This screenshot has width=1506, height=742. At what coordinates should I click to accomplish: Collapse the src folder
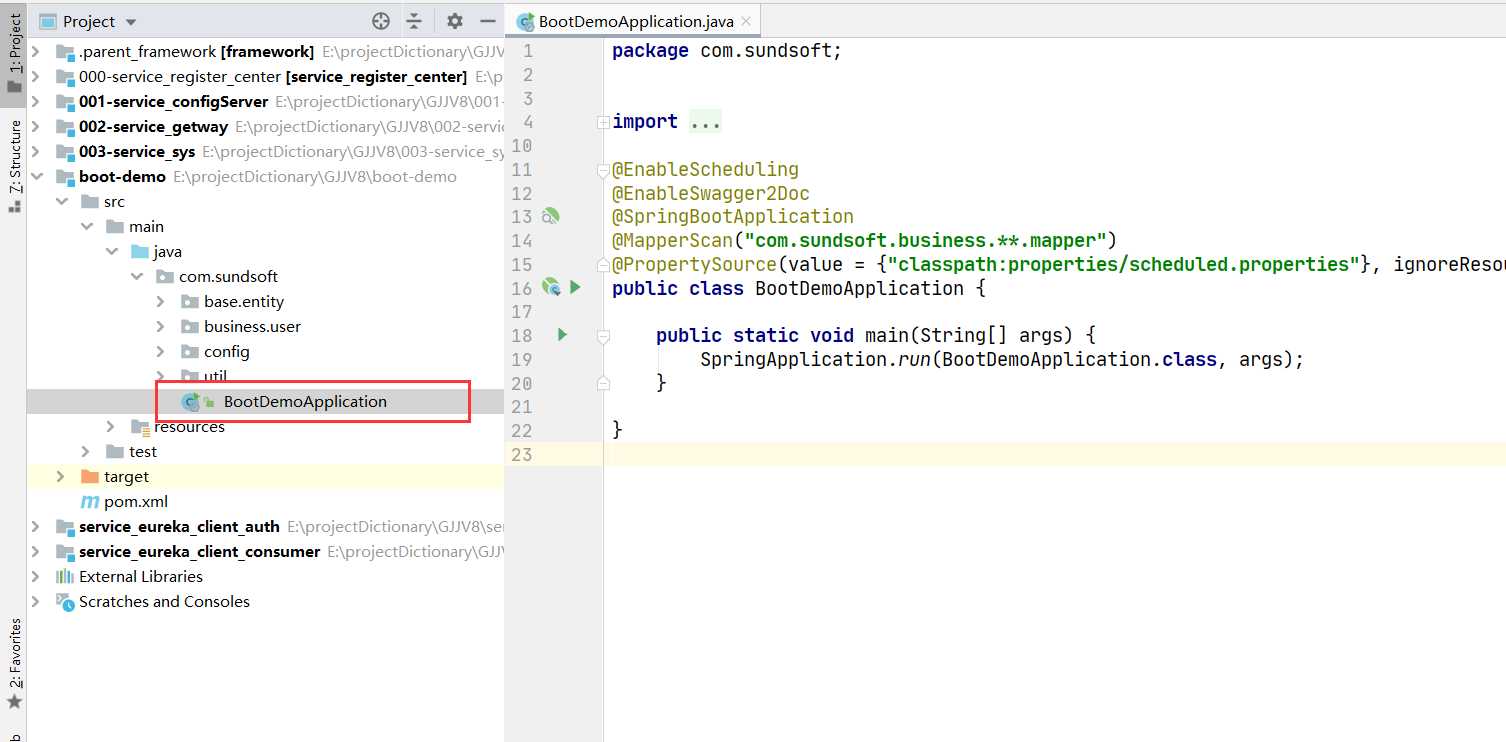[x=61, y=201]
